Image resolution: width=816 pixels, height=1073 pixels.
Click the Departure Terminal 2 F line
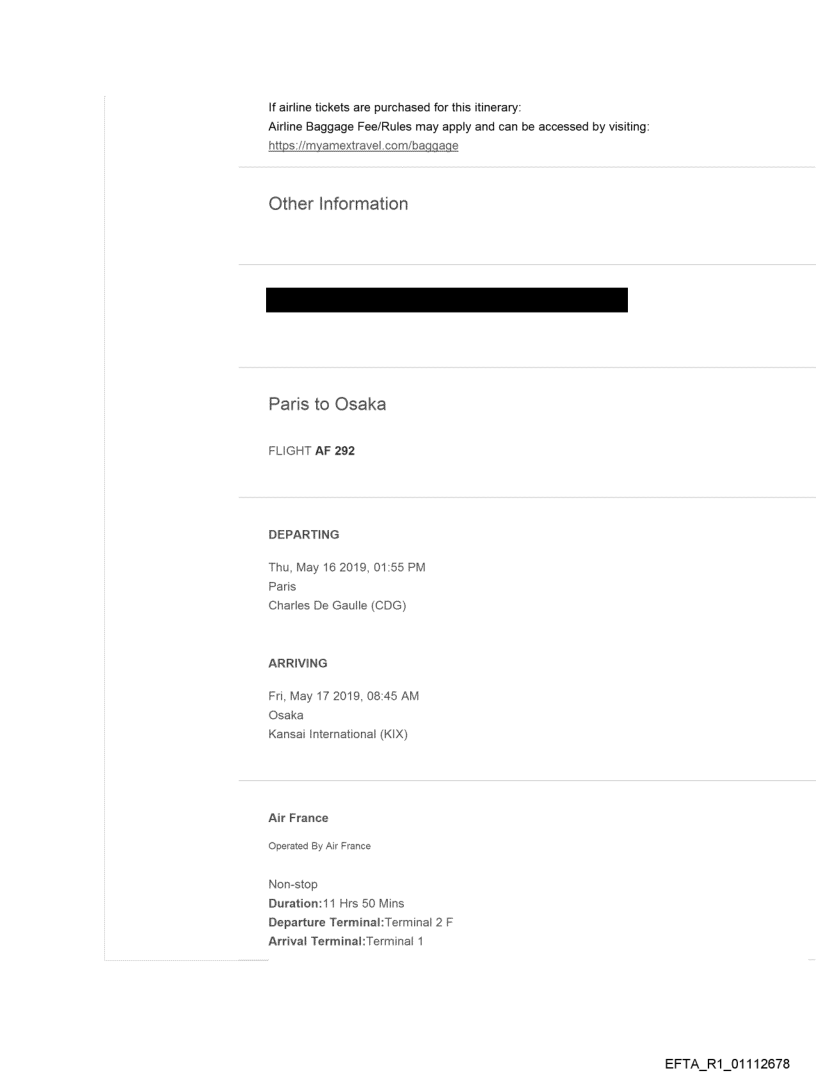[357, 922]
